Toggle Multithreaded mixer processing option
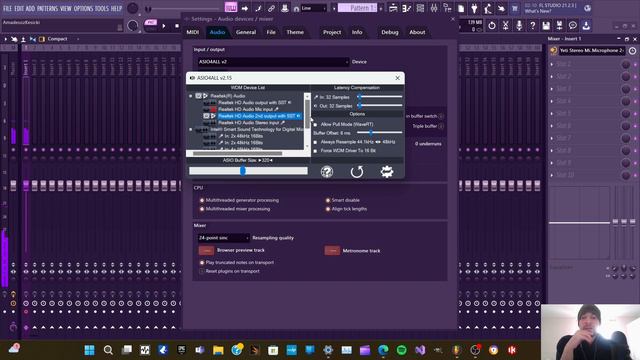 (x=202, y=209)
